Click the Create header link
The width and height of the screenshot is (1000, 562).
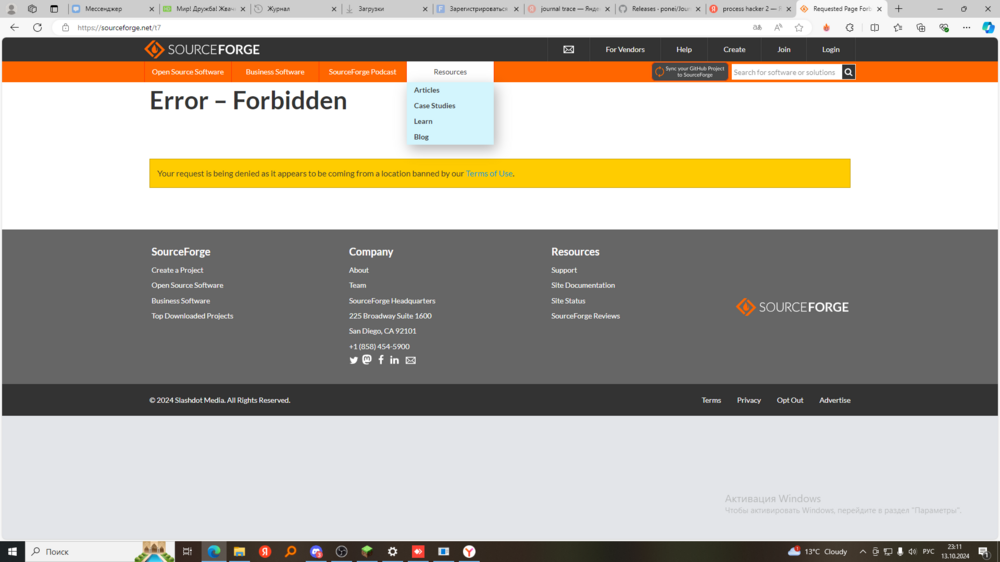tap(734, 49)
